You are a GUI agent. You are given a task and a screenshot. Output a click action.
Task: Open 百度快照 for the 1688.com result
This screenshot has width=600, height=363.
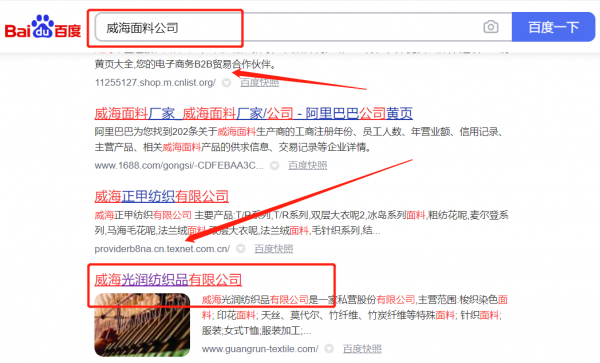coord(307,166)
